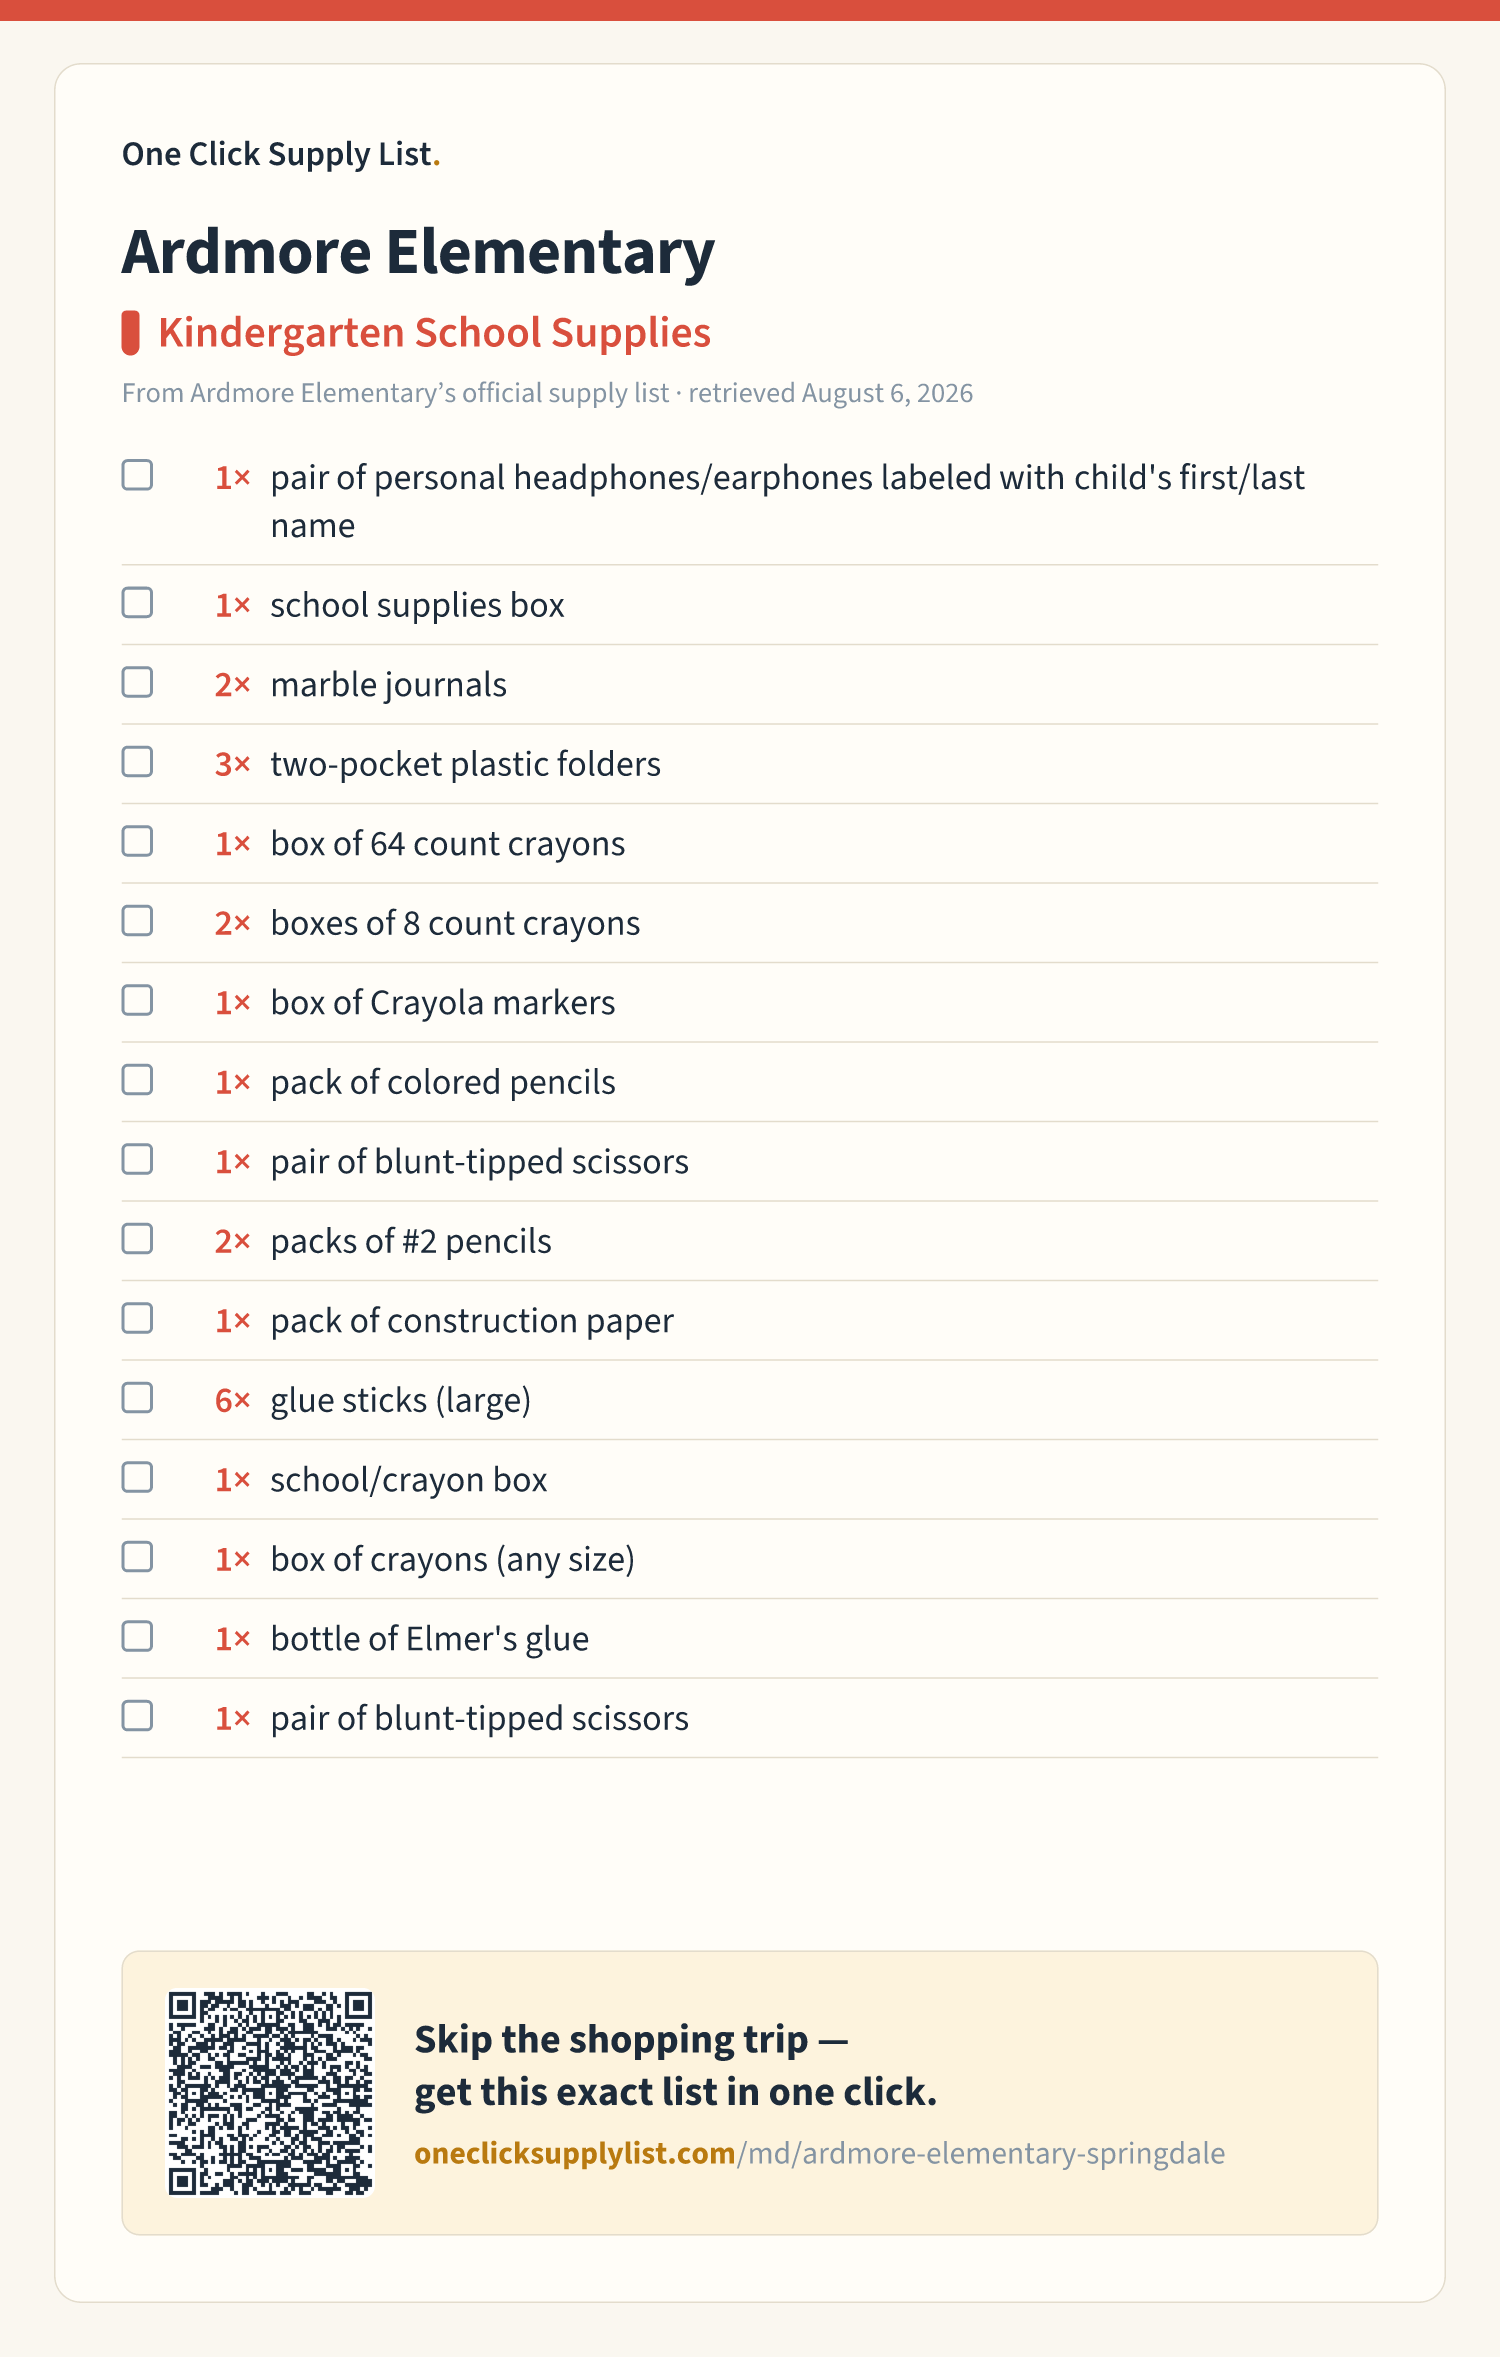Mark marble journals as purchased
Screen dimensions: 1500x2357
137,682
